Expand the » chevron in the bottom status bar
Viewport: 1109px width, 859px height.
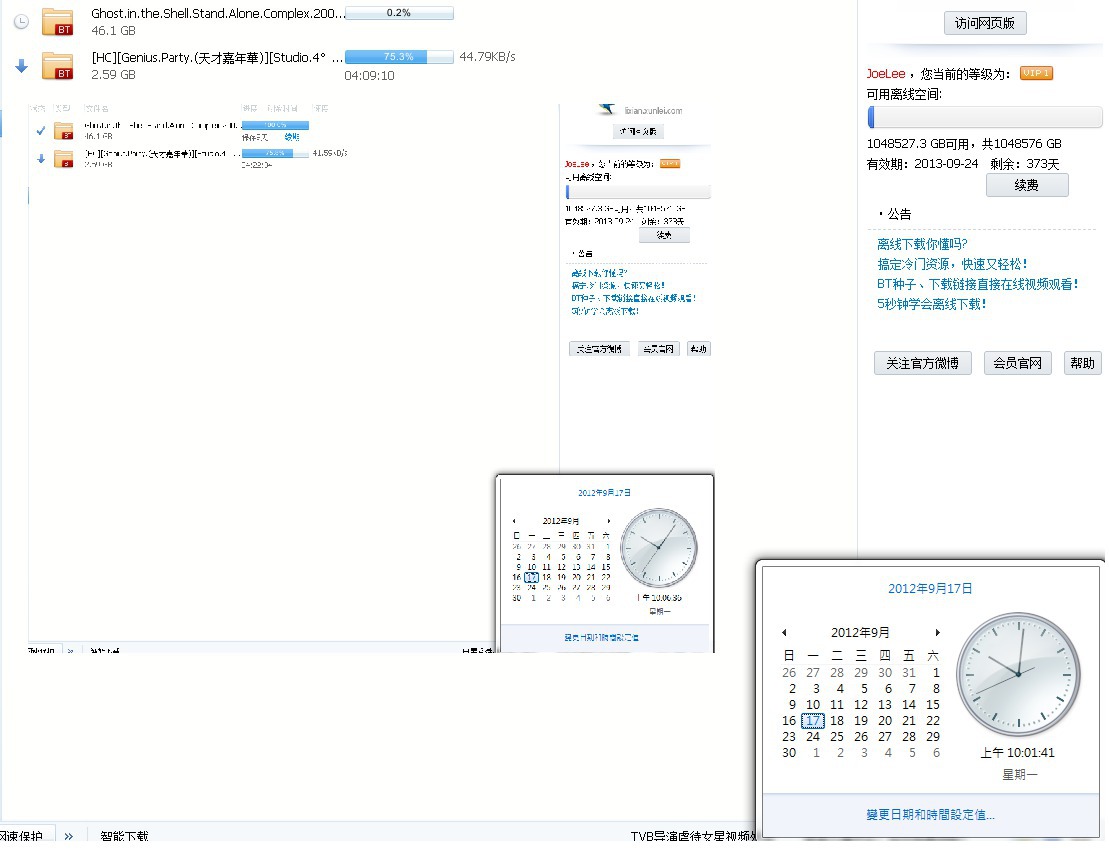(x=69, y=836)
